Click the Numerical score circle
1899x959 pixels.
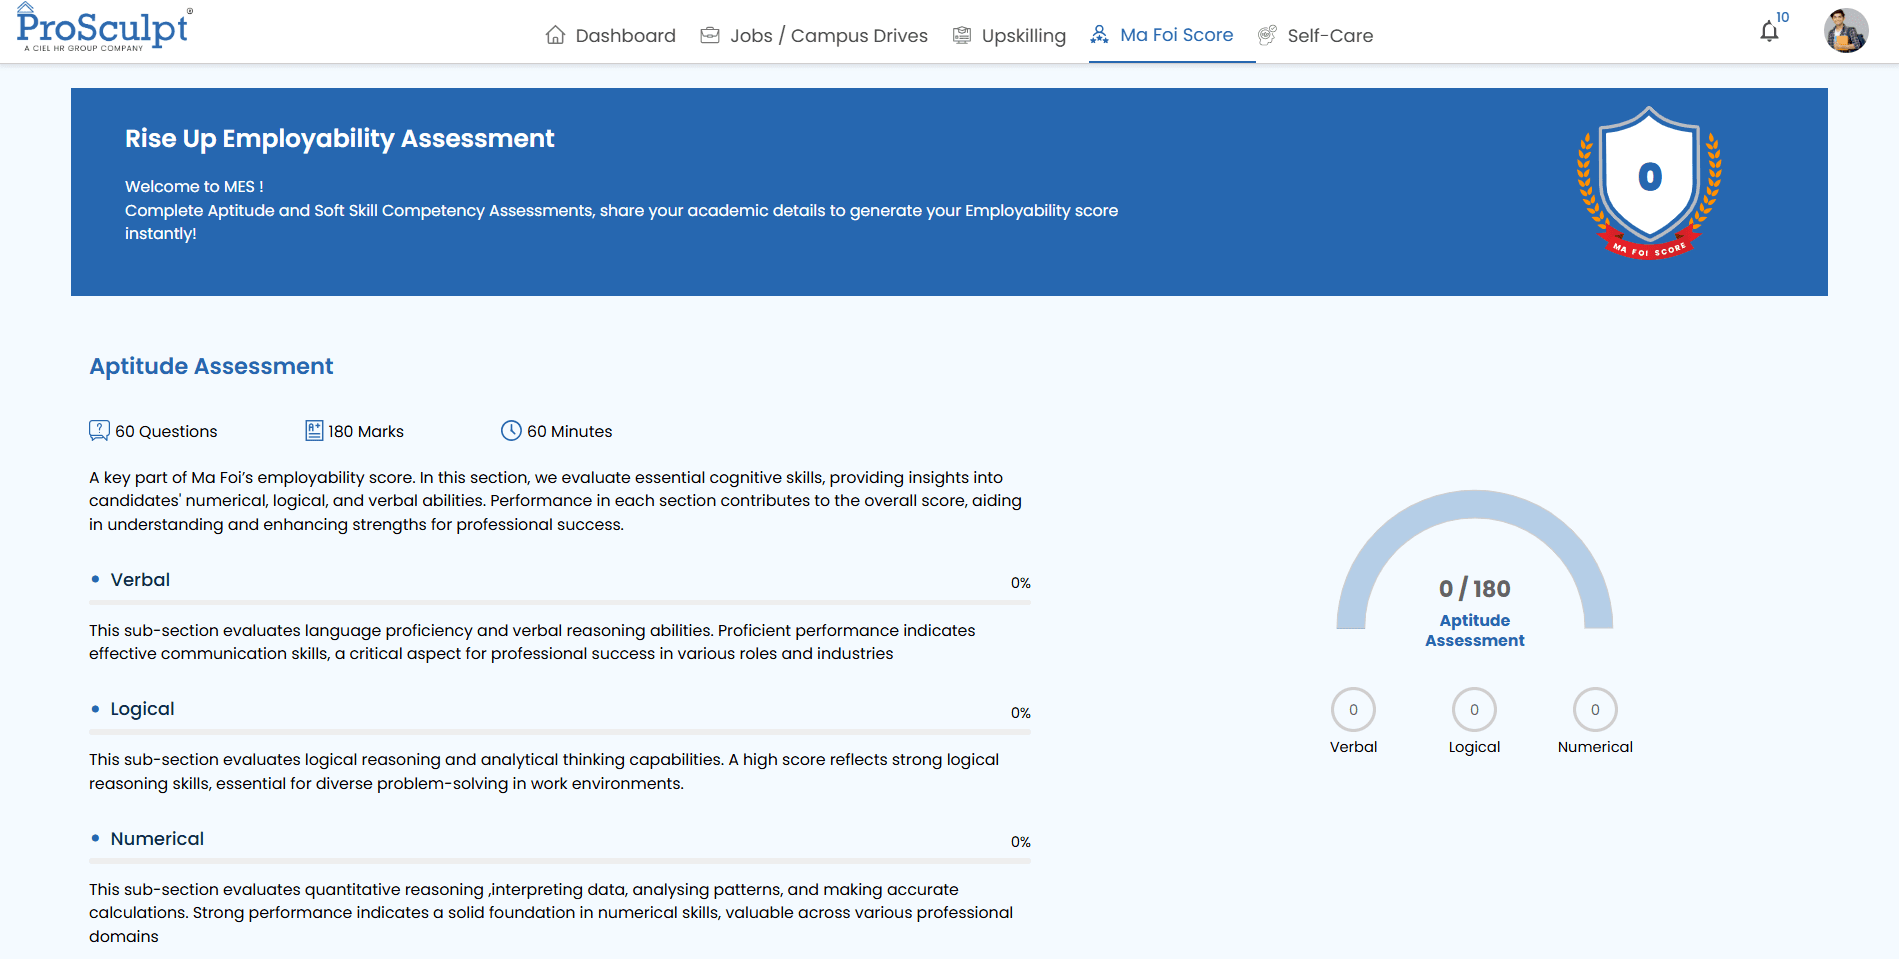coord(1595,710)
